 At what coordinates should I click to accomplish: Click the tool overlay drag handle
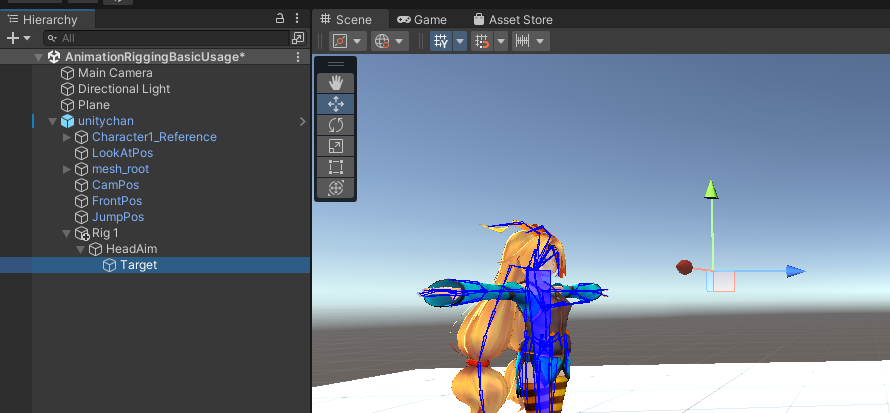coord(335,64)
